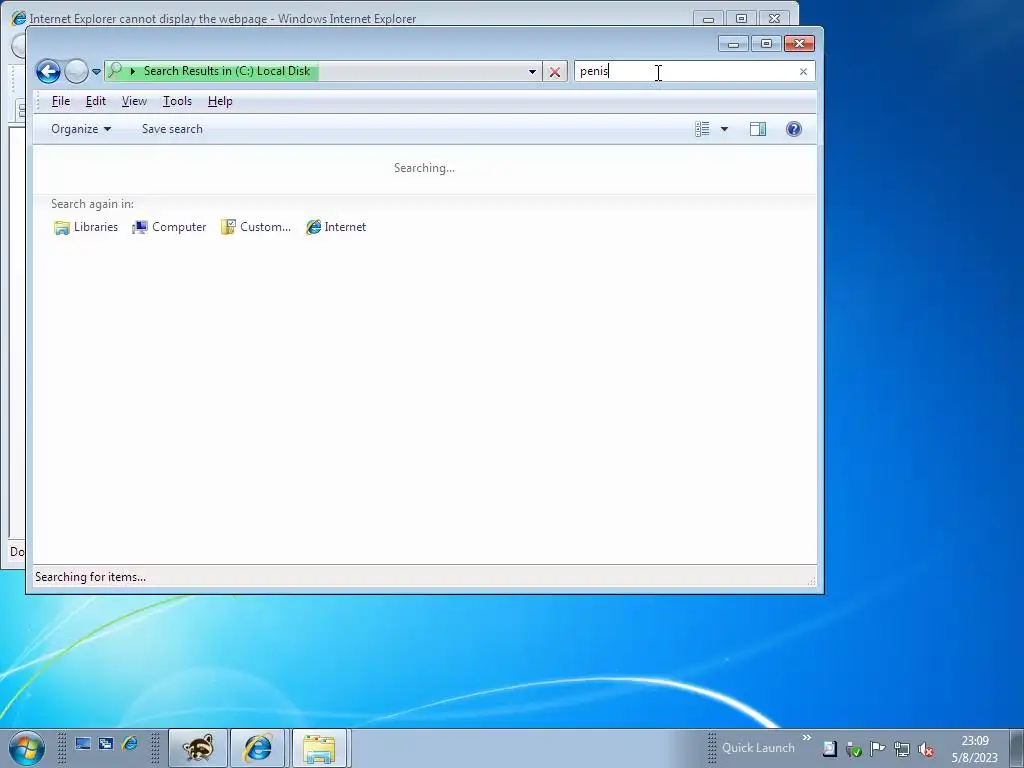Screen dimensions: 1024x768
Task: Search again in Computer
Action: click(x=169, y=227)
